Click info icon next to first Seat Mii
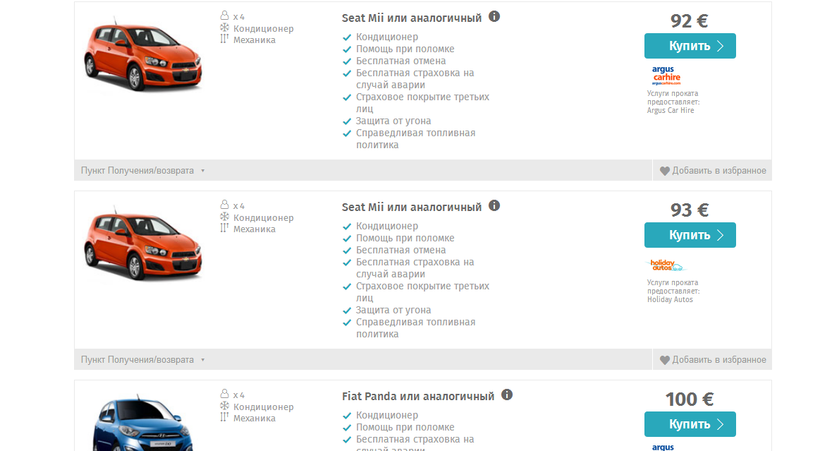The height and width of the screenshot is (451, 820). coord(495,17)
